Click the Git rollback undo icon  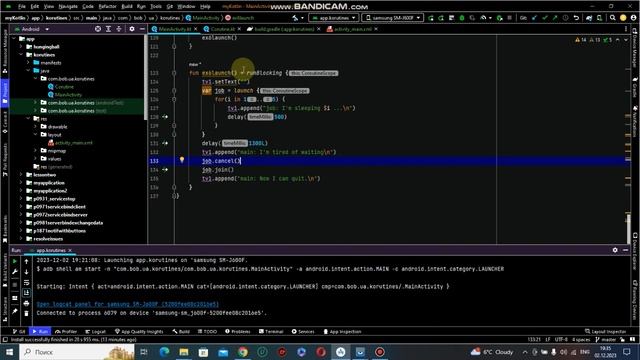click(576, 18)
